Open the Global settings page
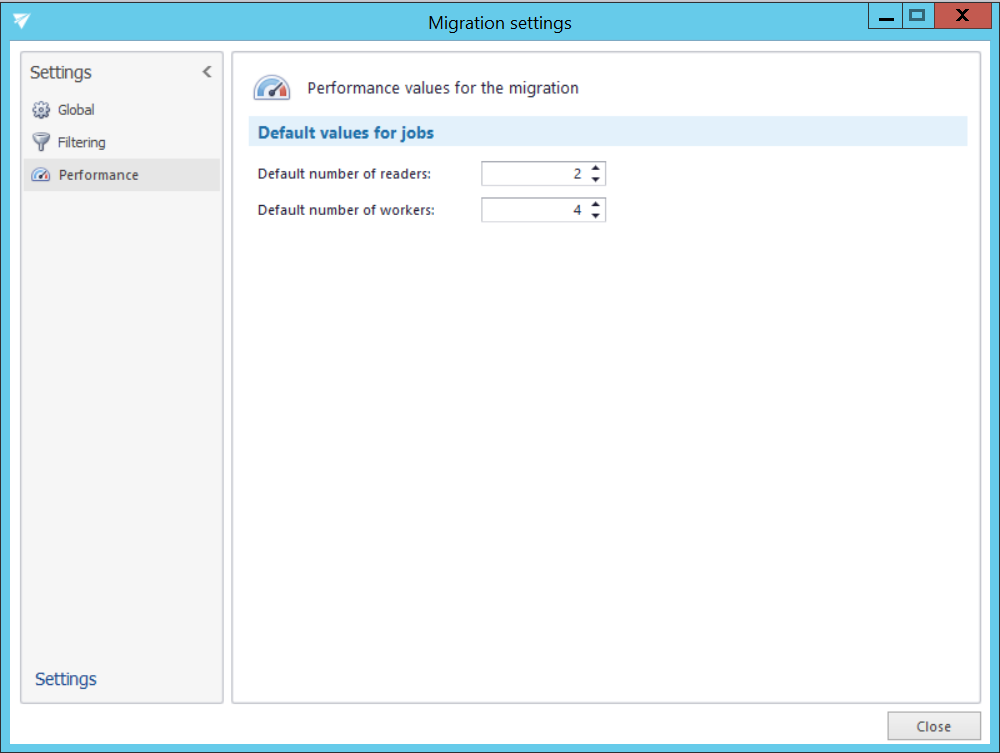Viewport: 1000px width, 753px height. pyautogui.click(x=76, y=110)
